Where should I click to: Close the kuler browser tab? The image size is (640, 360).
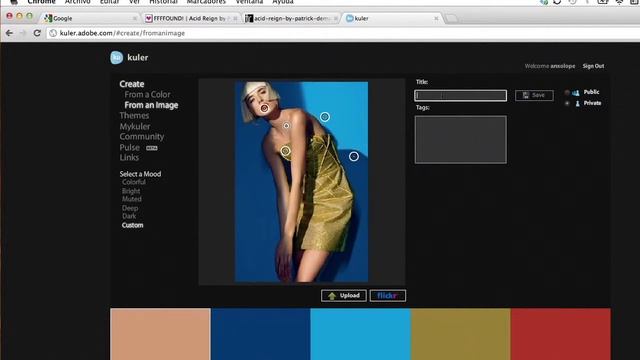coord(436,18)
